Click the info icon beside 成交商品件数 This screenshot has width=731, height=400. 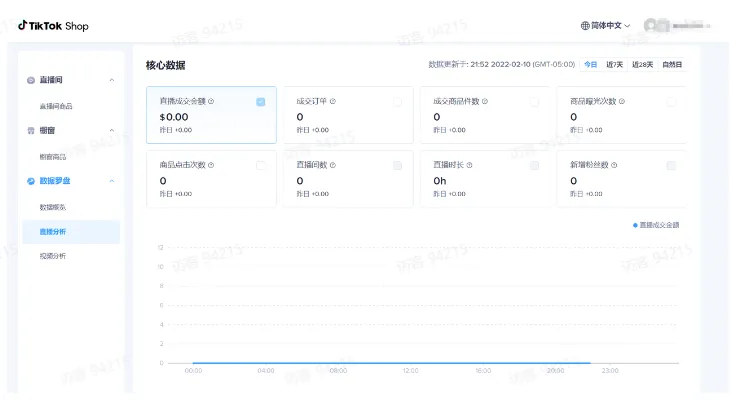pyautogui.click(x=485, y=101)
